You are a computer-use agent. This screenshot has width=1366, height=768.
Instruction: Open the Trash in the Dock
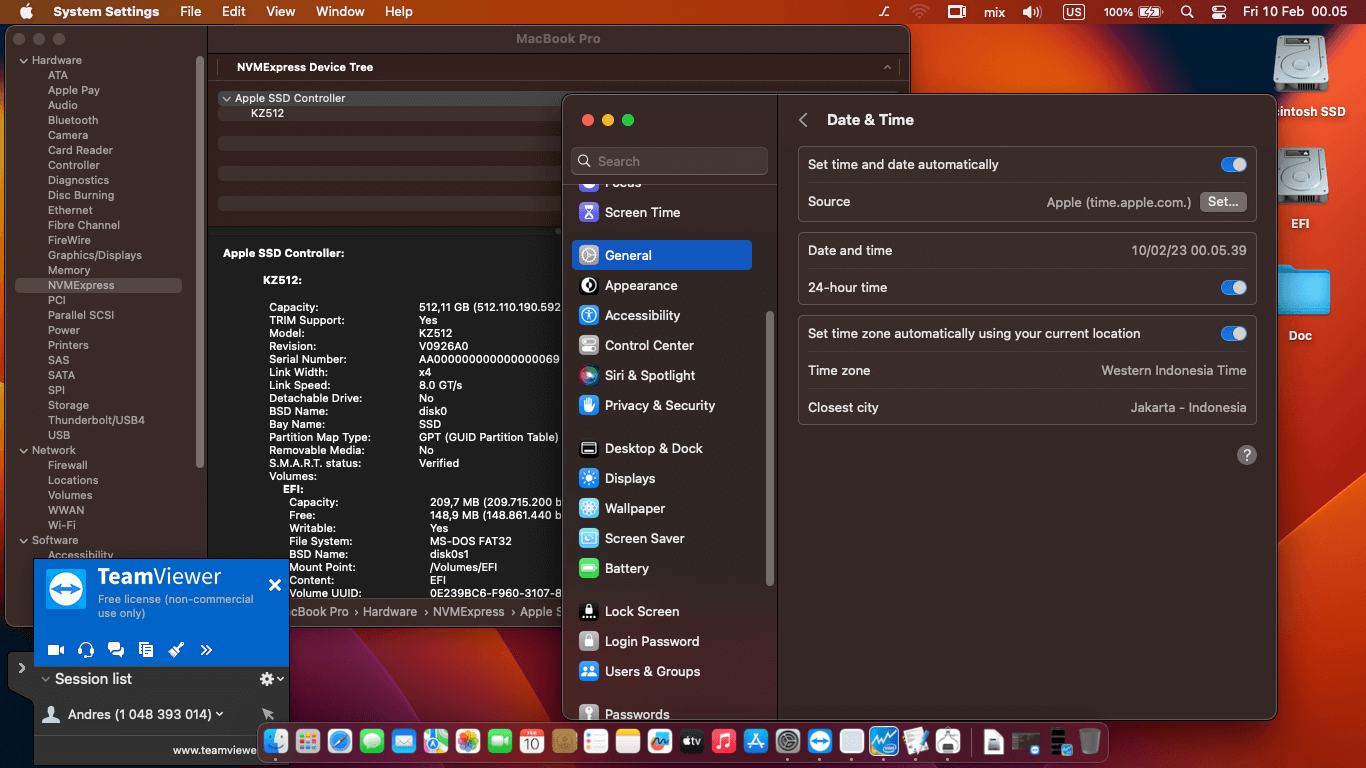click(x=1089, y=741)
